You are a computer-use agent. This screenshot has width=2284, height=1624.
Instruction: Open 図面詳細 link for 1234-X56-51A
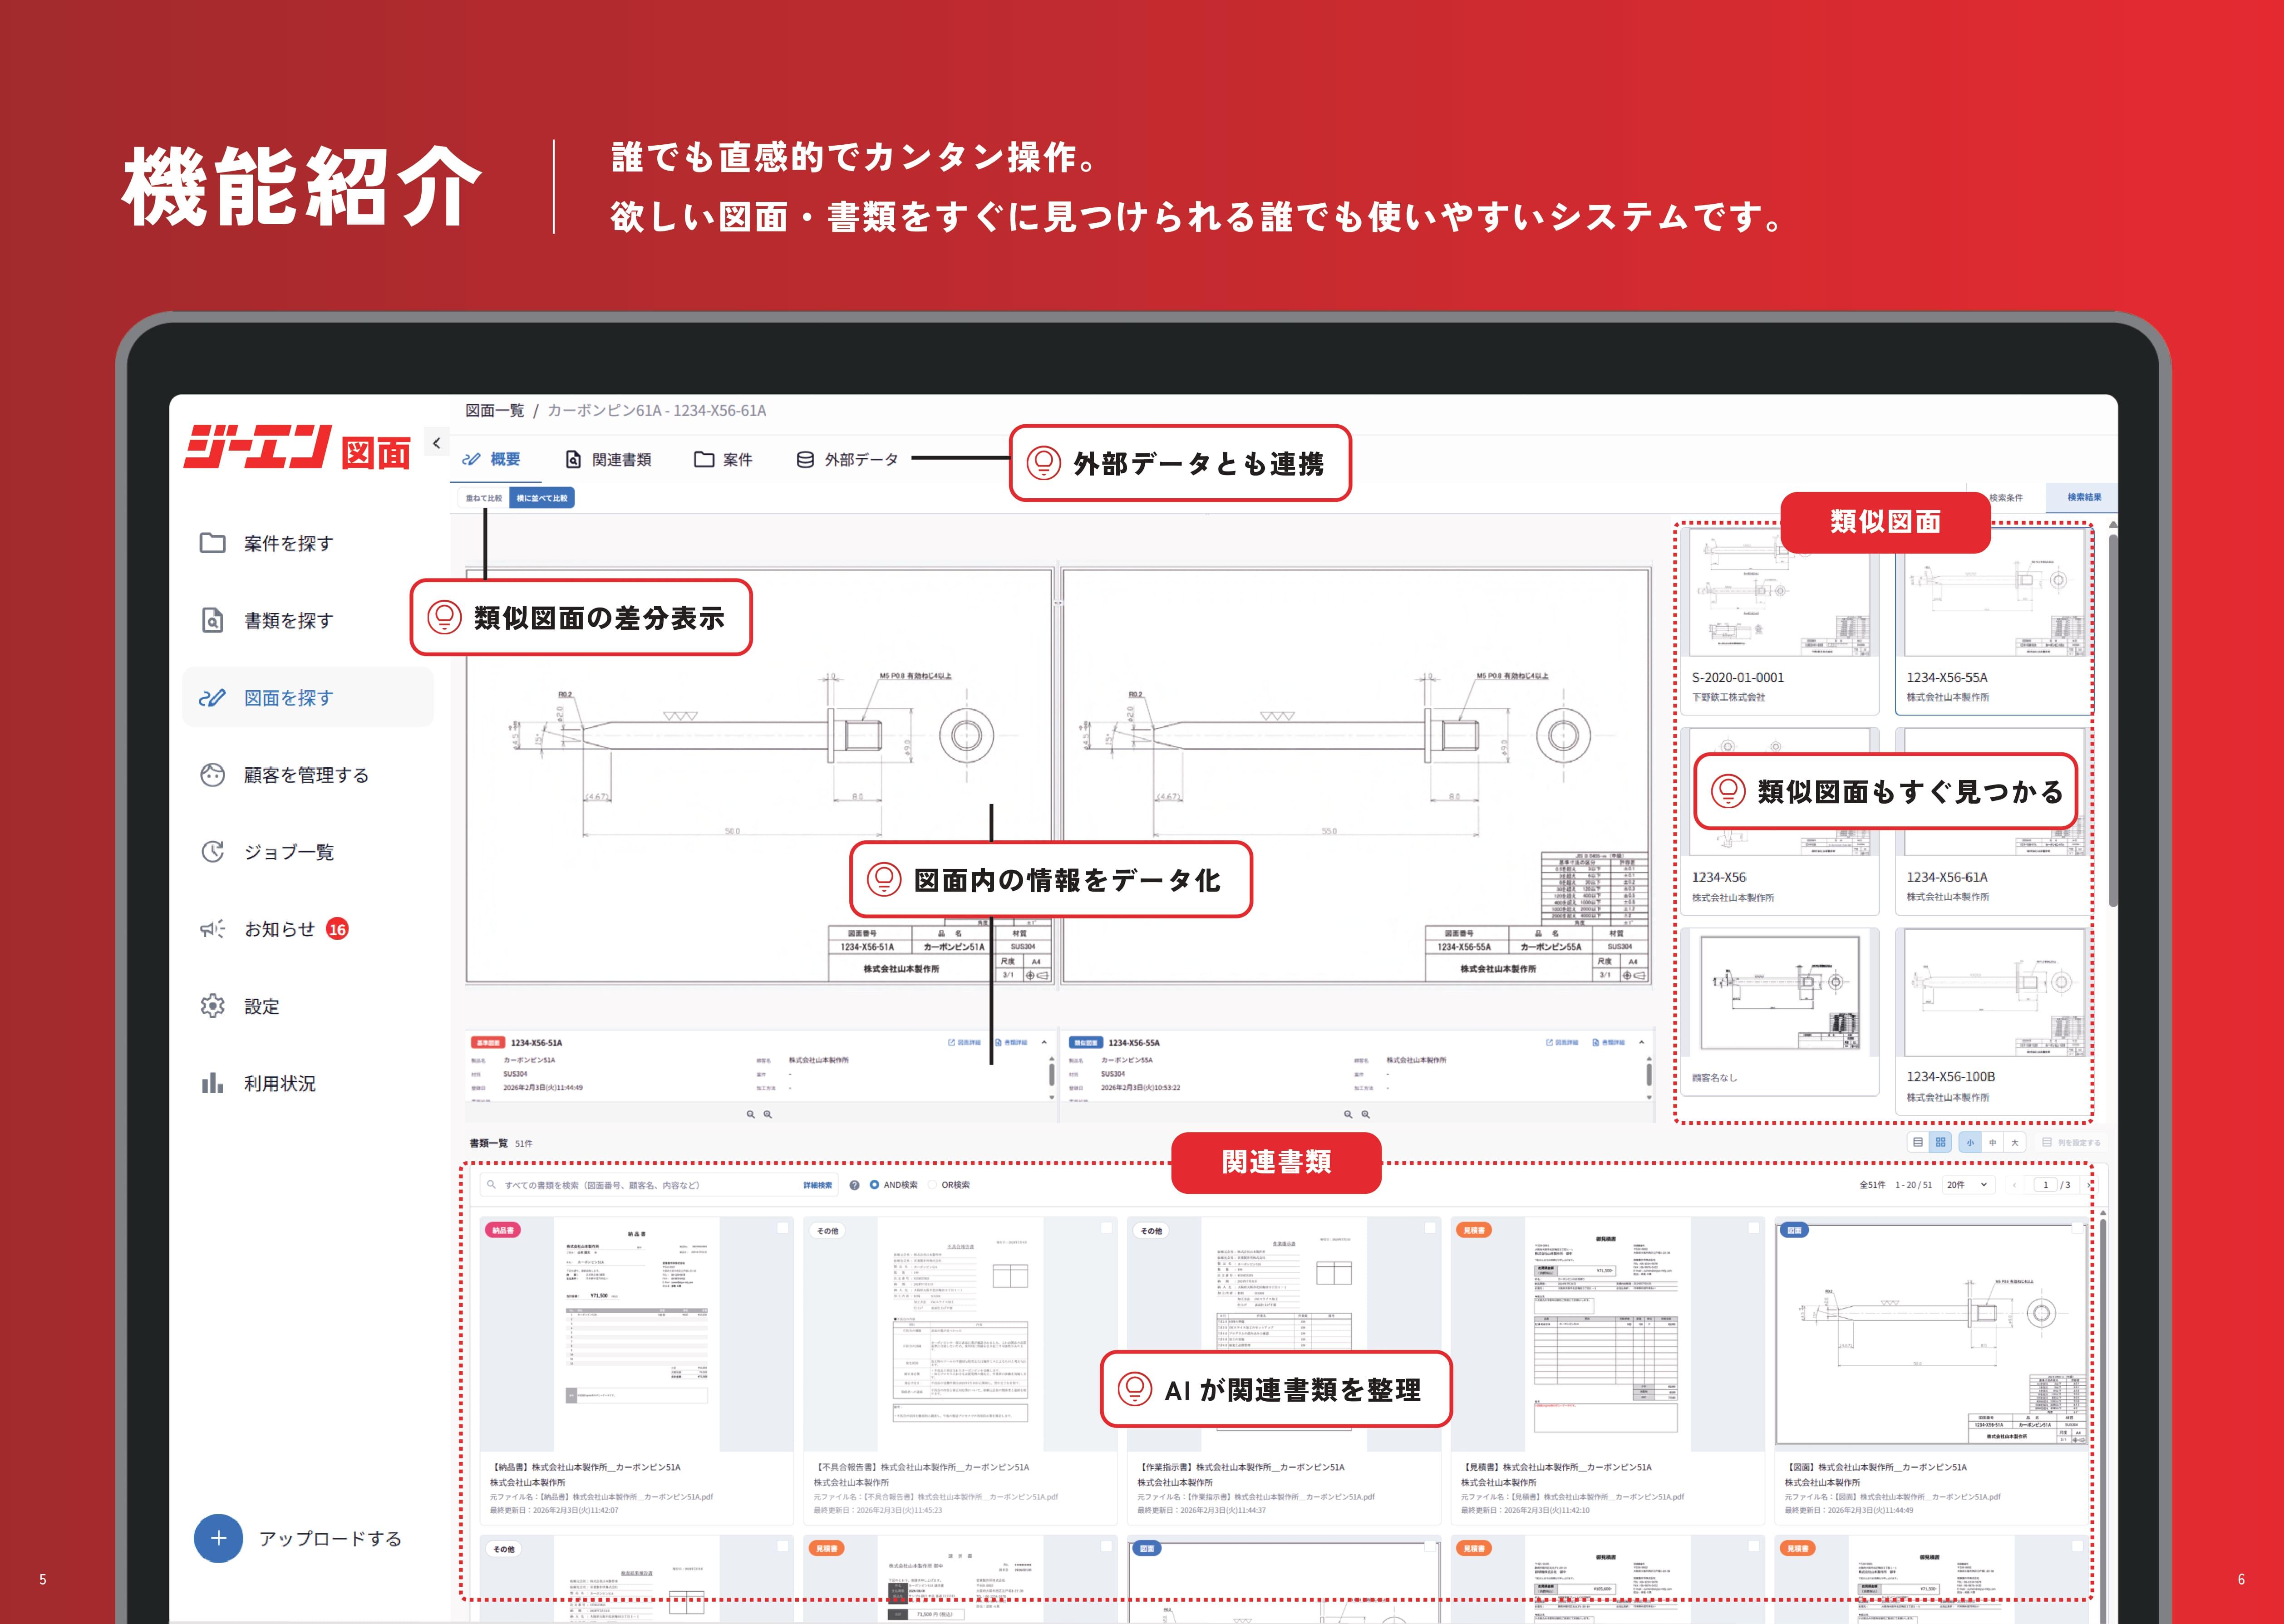pos(964,1043)
